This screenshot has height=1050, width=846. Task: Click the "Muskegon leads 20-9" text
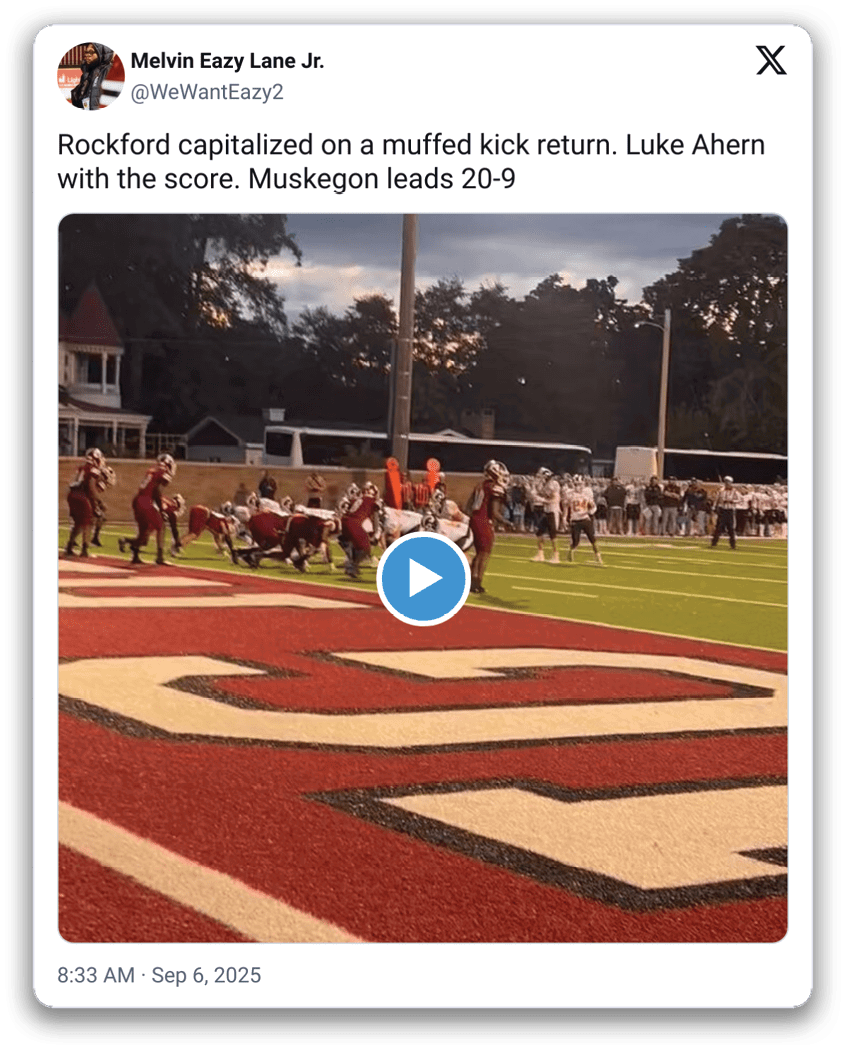[382, 179]
